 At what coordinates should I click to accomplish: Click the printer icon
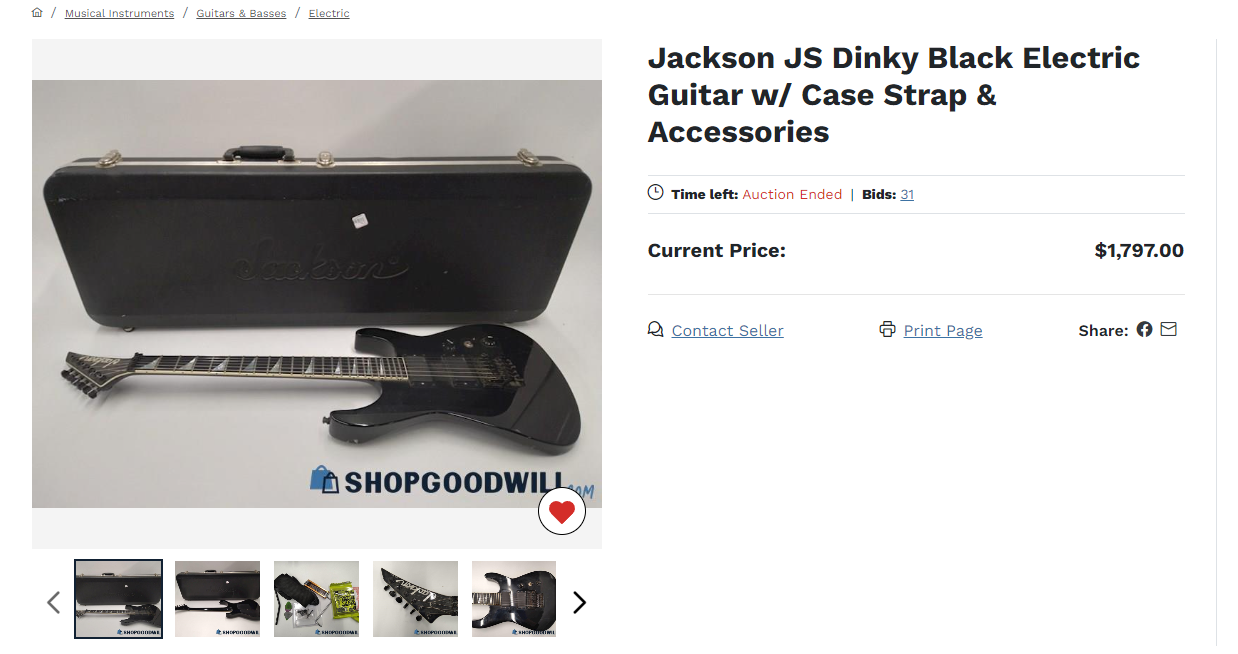coord(887,329)
